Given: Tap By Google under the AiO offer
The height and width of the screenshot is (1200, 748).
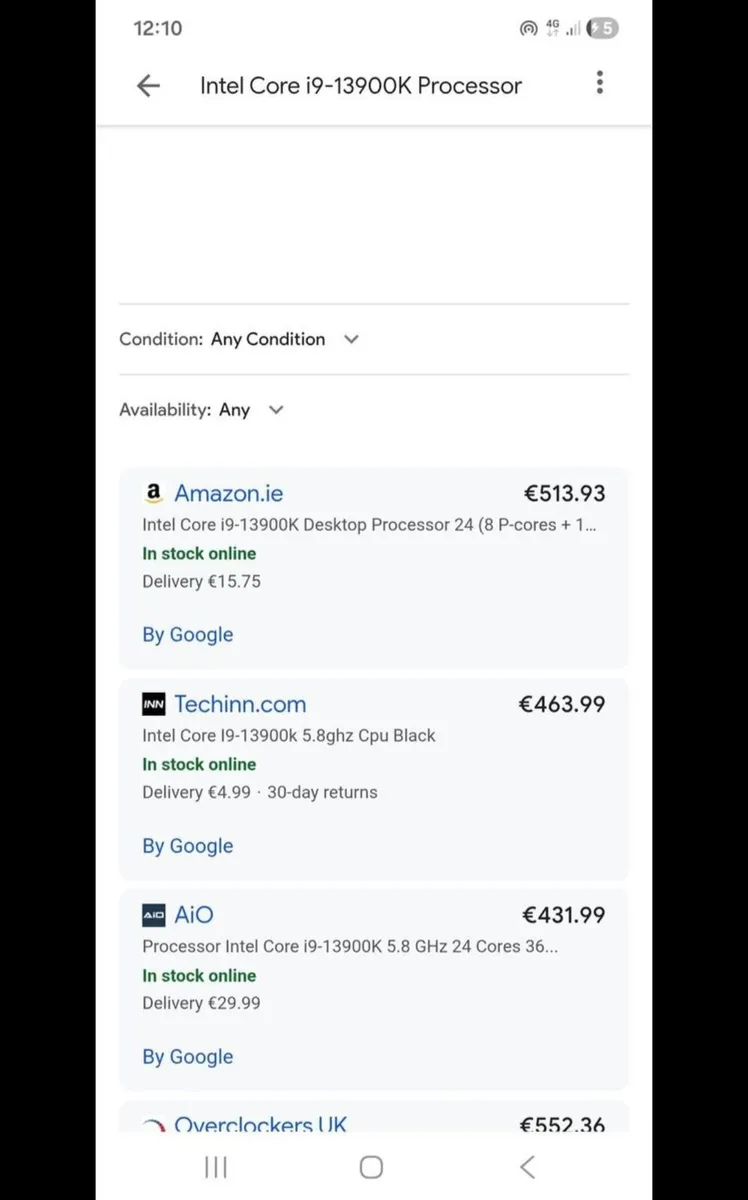Looking at the screenshot, I should 188,1057.
